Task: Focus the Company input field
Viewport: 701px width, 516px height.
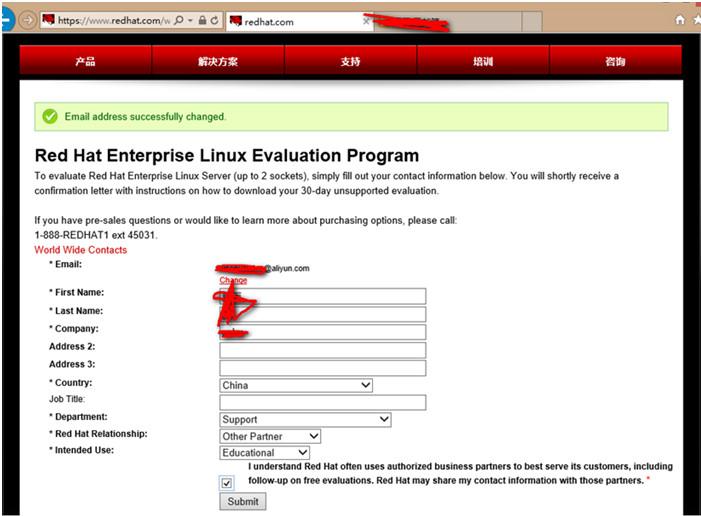Action: coord(322,332)
